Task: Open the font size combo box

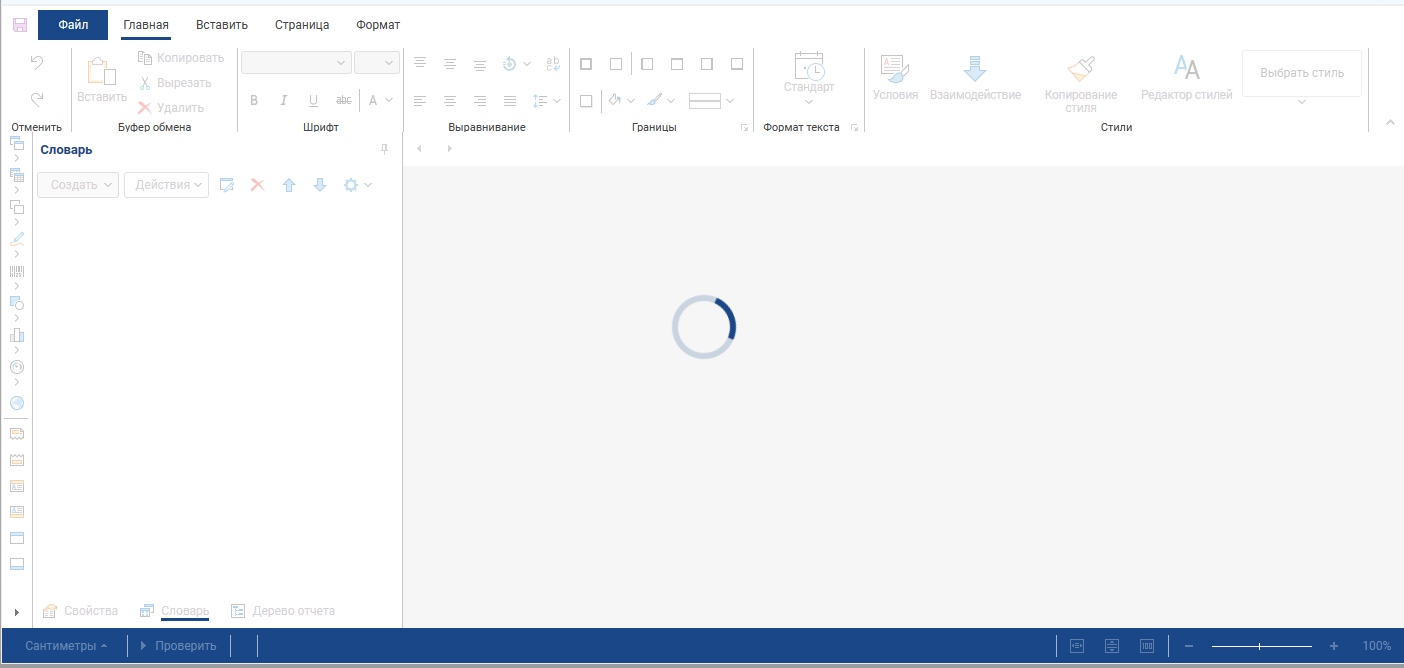Action: coord(377,62)
